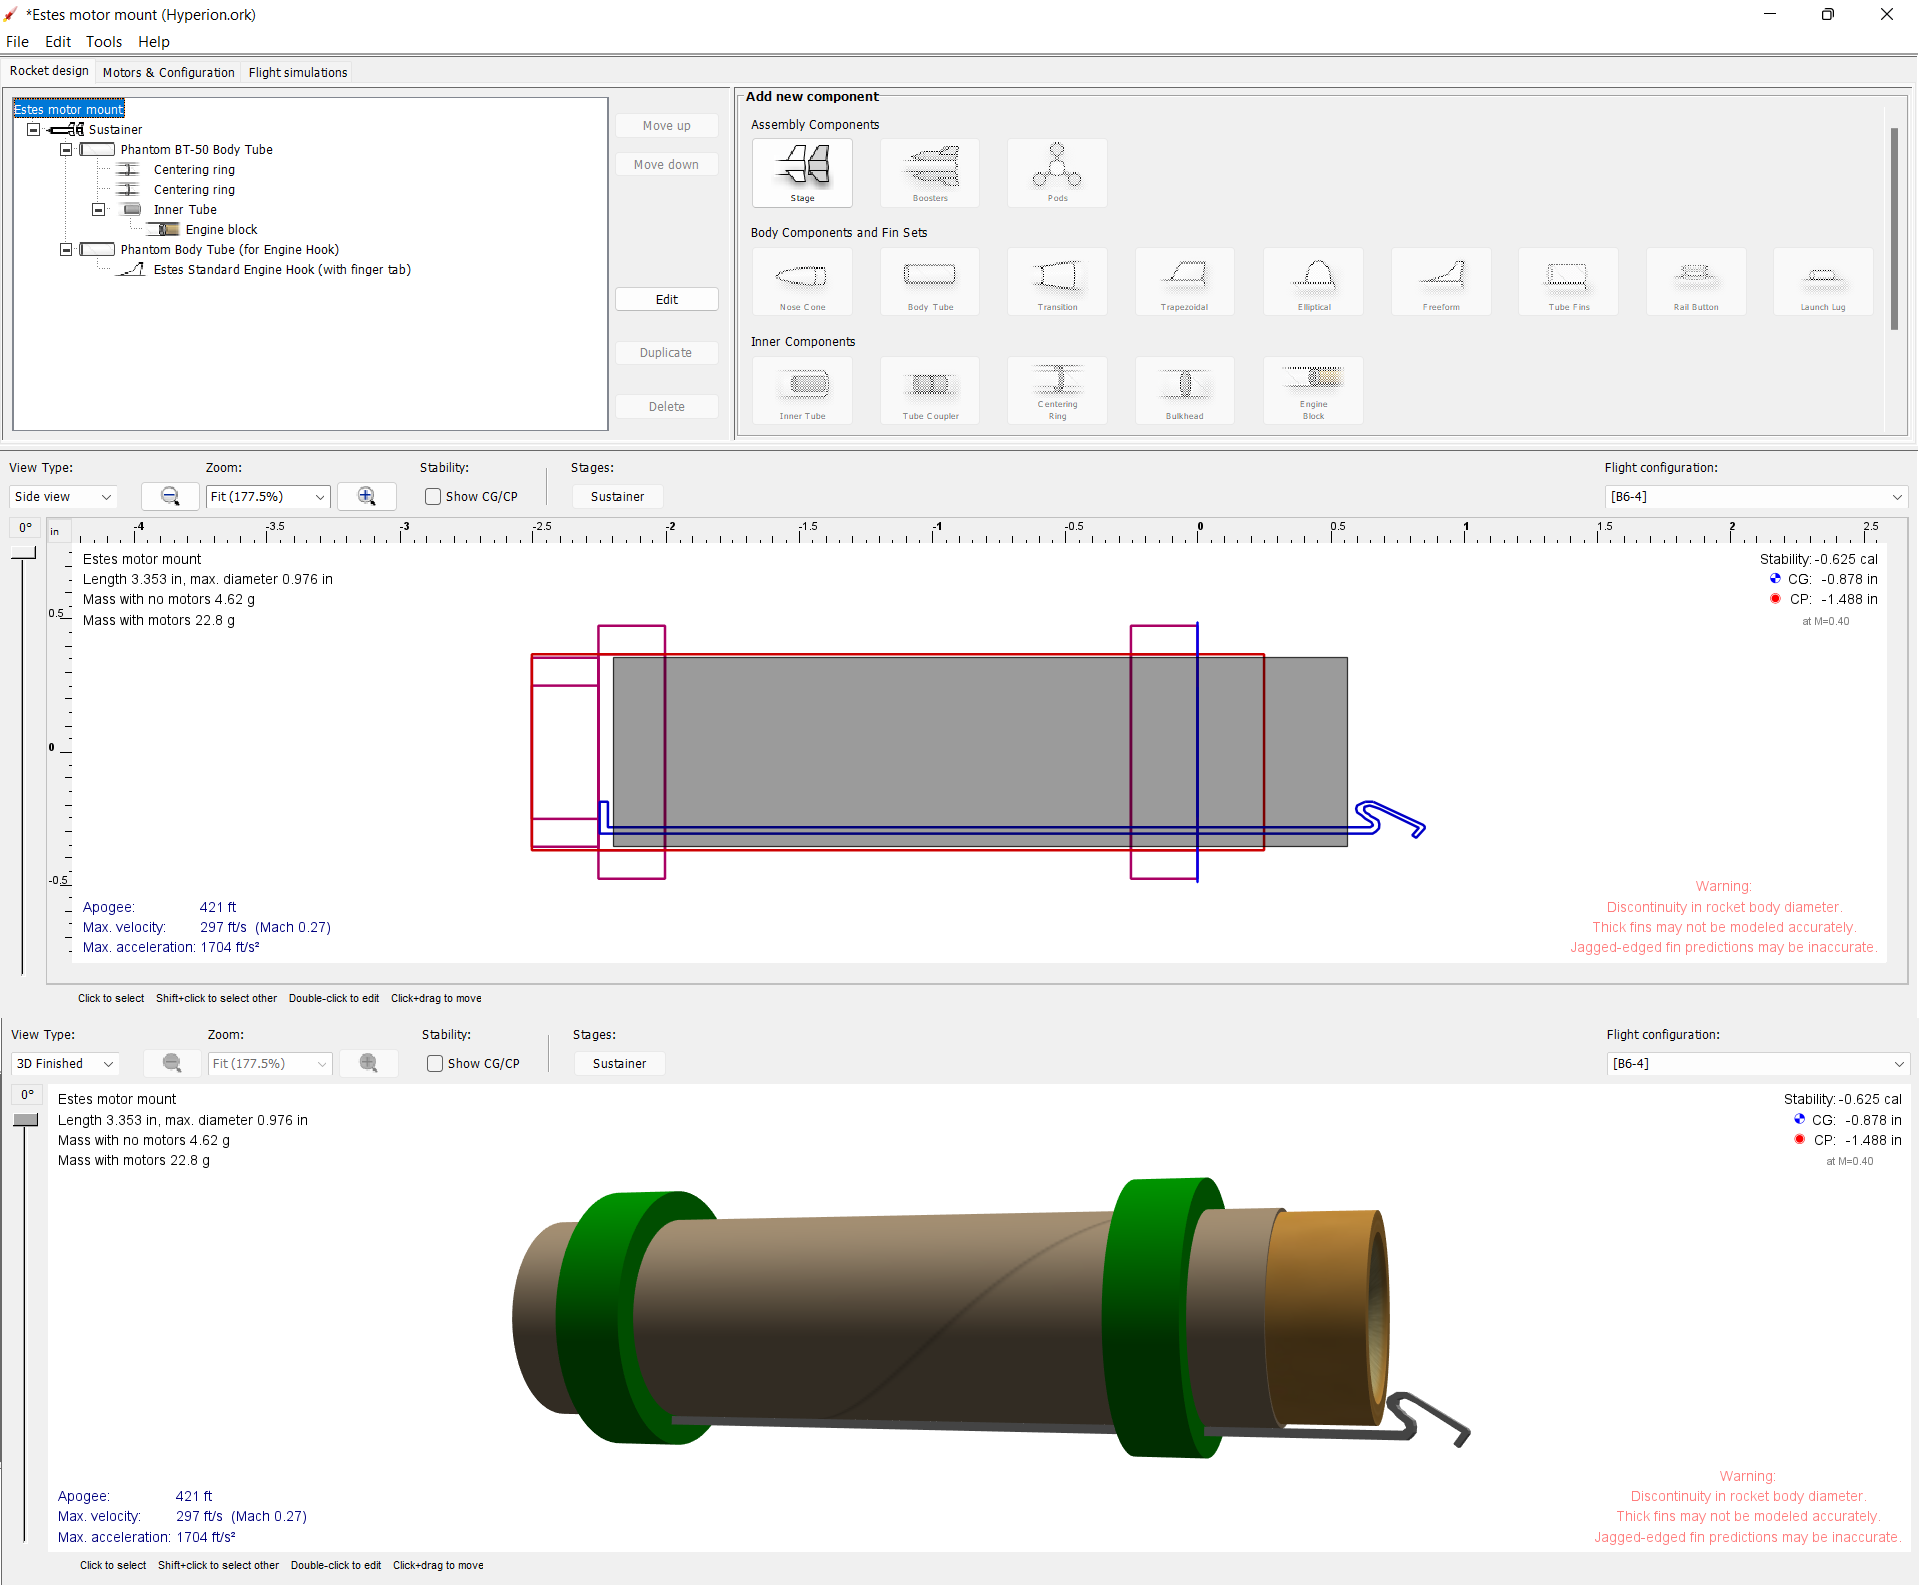Insert a Transition component
The width and height of the screenshot is (1920, 1586).
1056,281
